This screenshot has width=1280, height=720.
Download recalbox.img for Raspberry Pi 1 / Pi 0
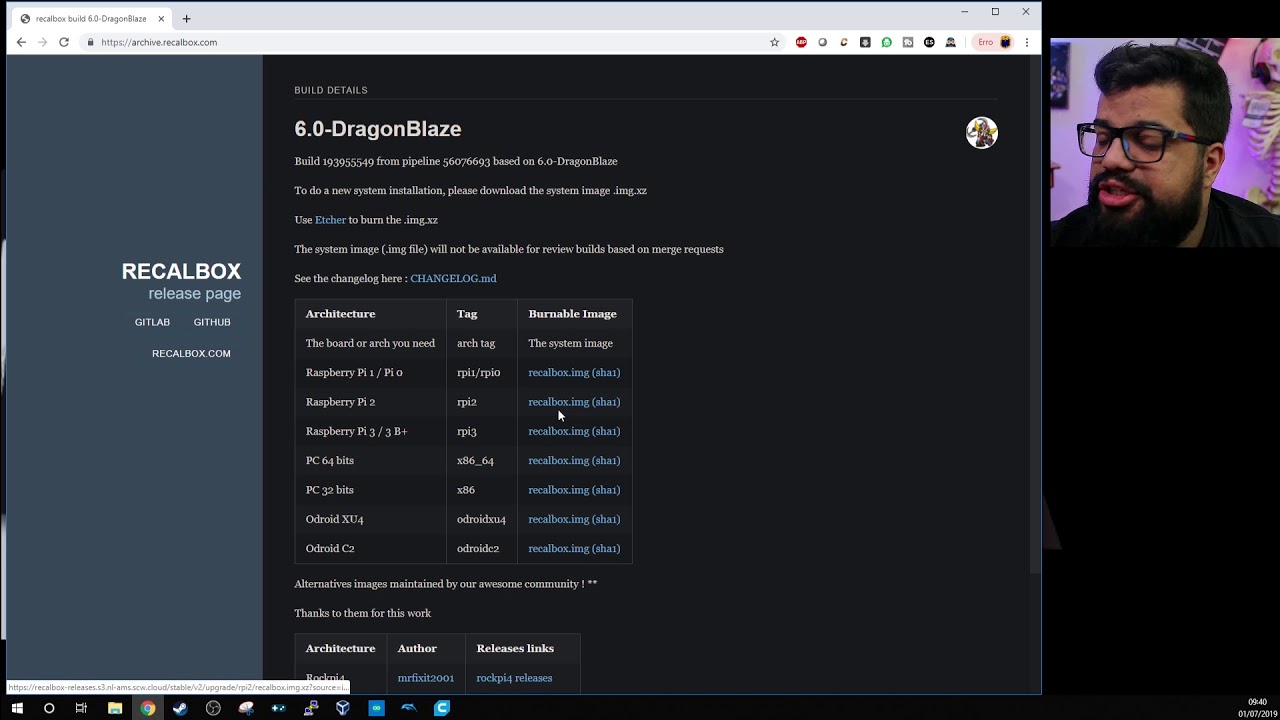pos(559,372)
